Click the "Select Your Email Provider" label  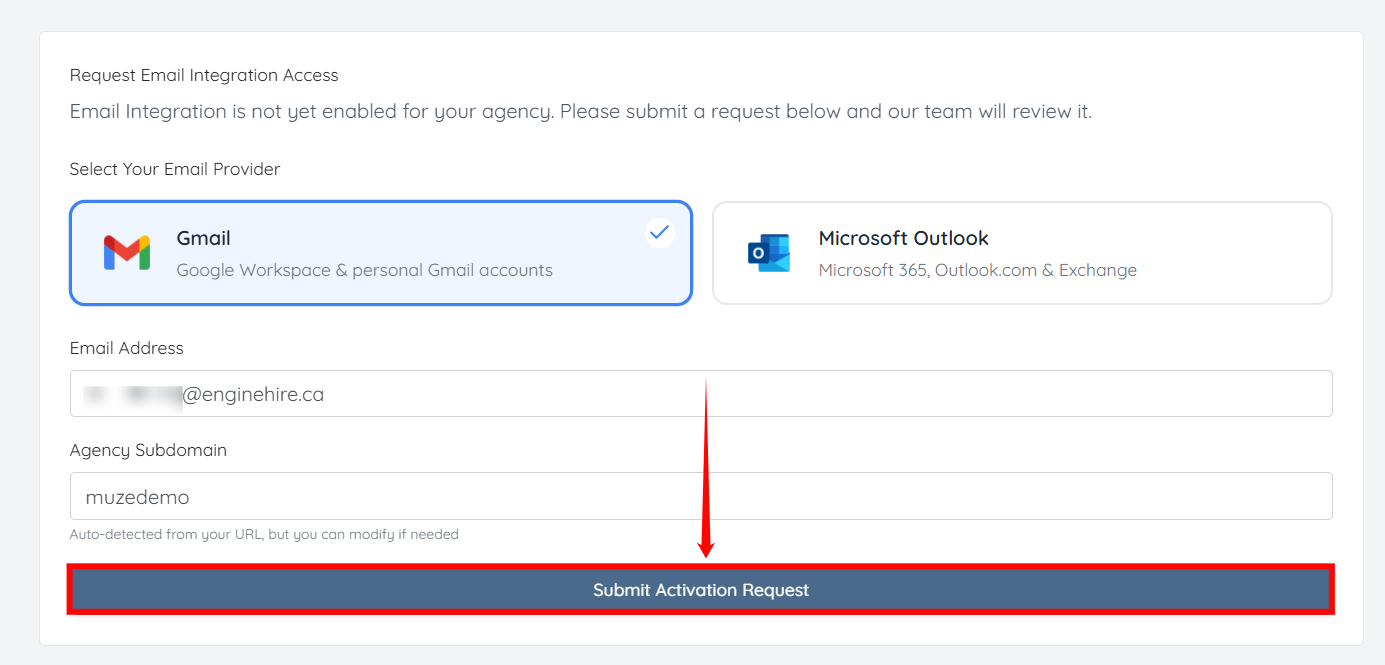pos(175,169)
